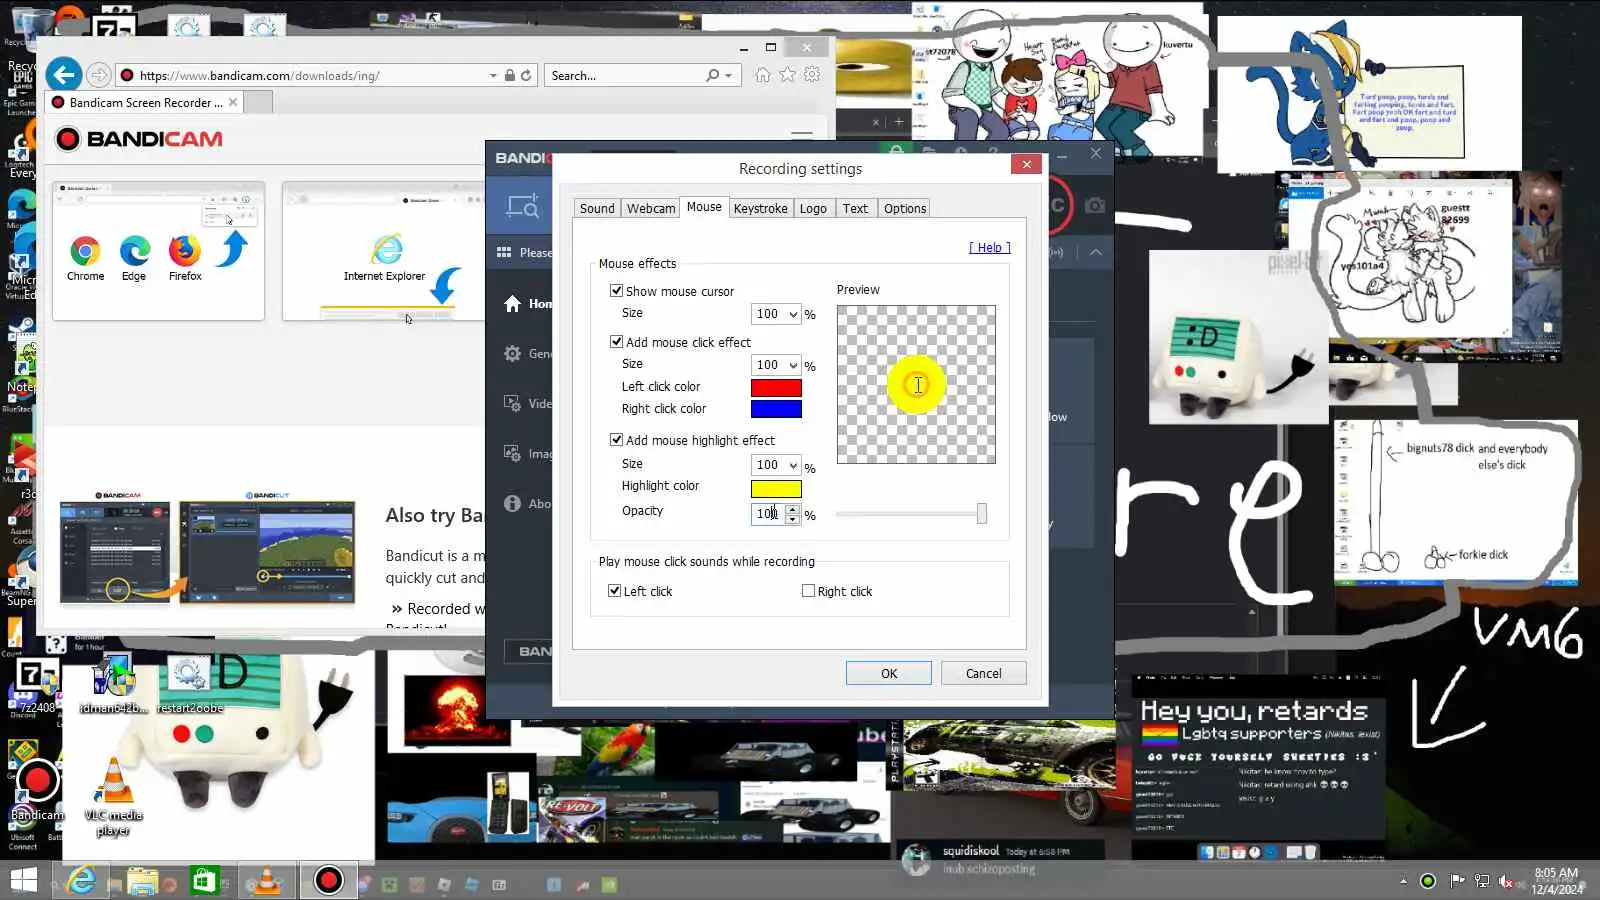Click the Bandicam screenshot camera icon
The height and width of the screenshot is (900, 1600).
1095,205
